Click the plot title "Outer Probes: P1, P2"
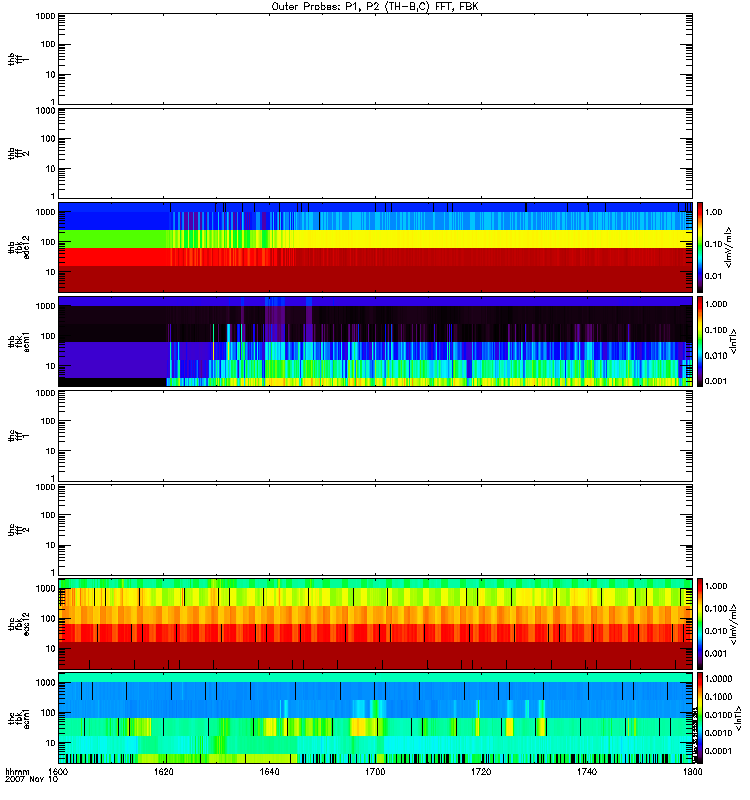Viewport: 750px width, 800px height. point(375,6)
